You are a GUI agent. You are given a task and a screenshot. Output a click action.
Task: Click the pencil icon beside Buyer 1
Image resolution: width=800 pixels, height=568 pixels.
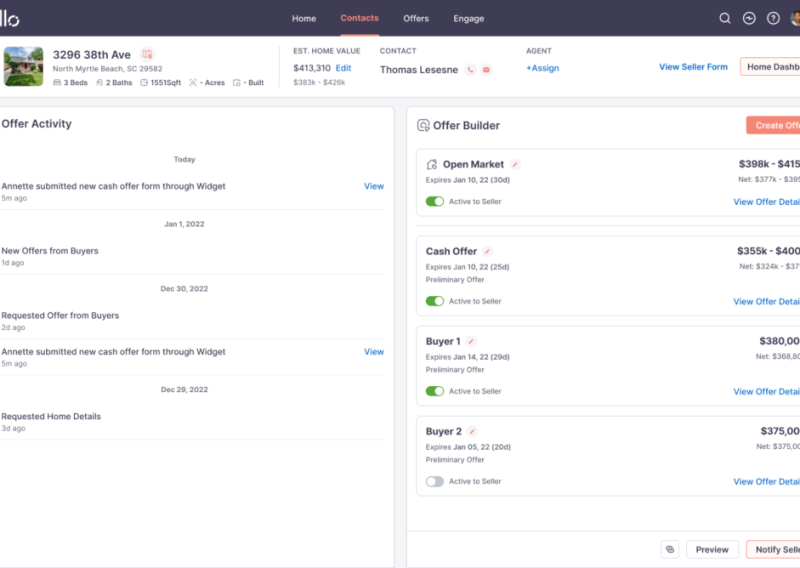[471, 342]
